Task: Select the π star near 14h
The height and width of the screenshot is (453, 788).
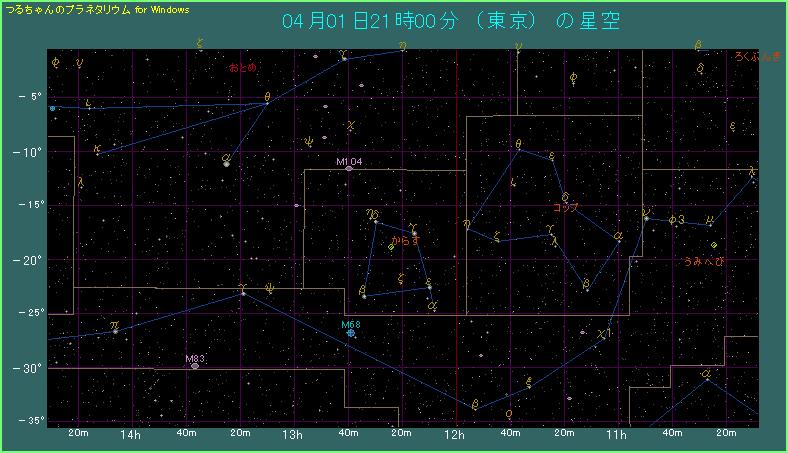Action: (115, 328)
